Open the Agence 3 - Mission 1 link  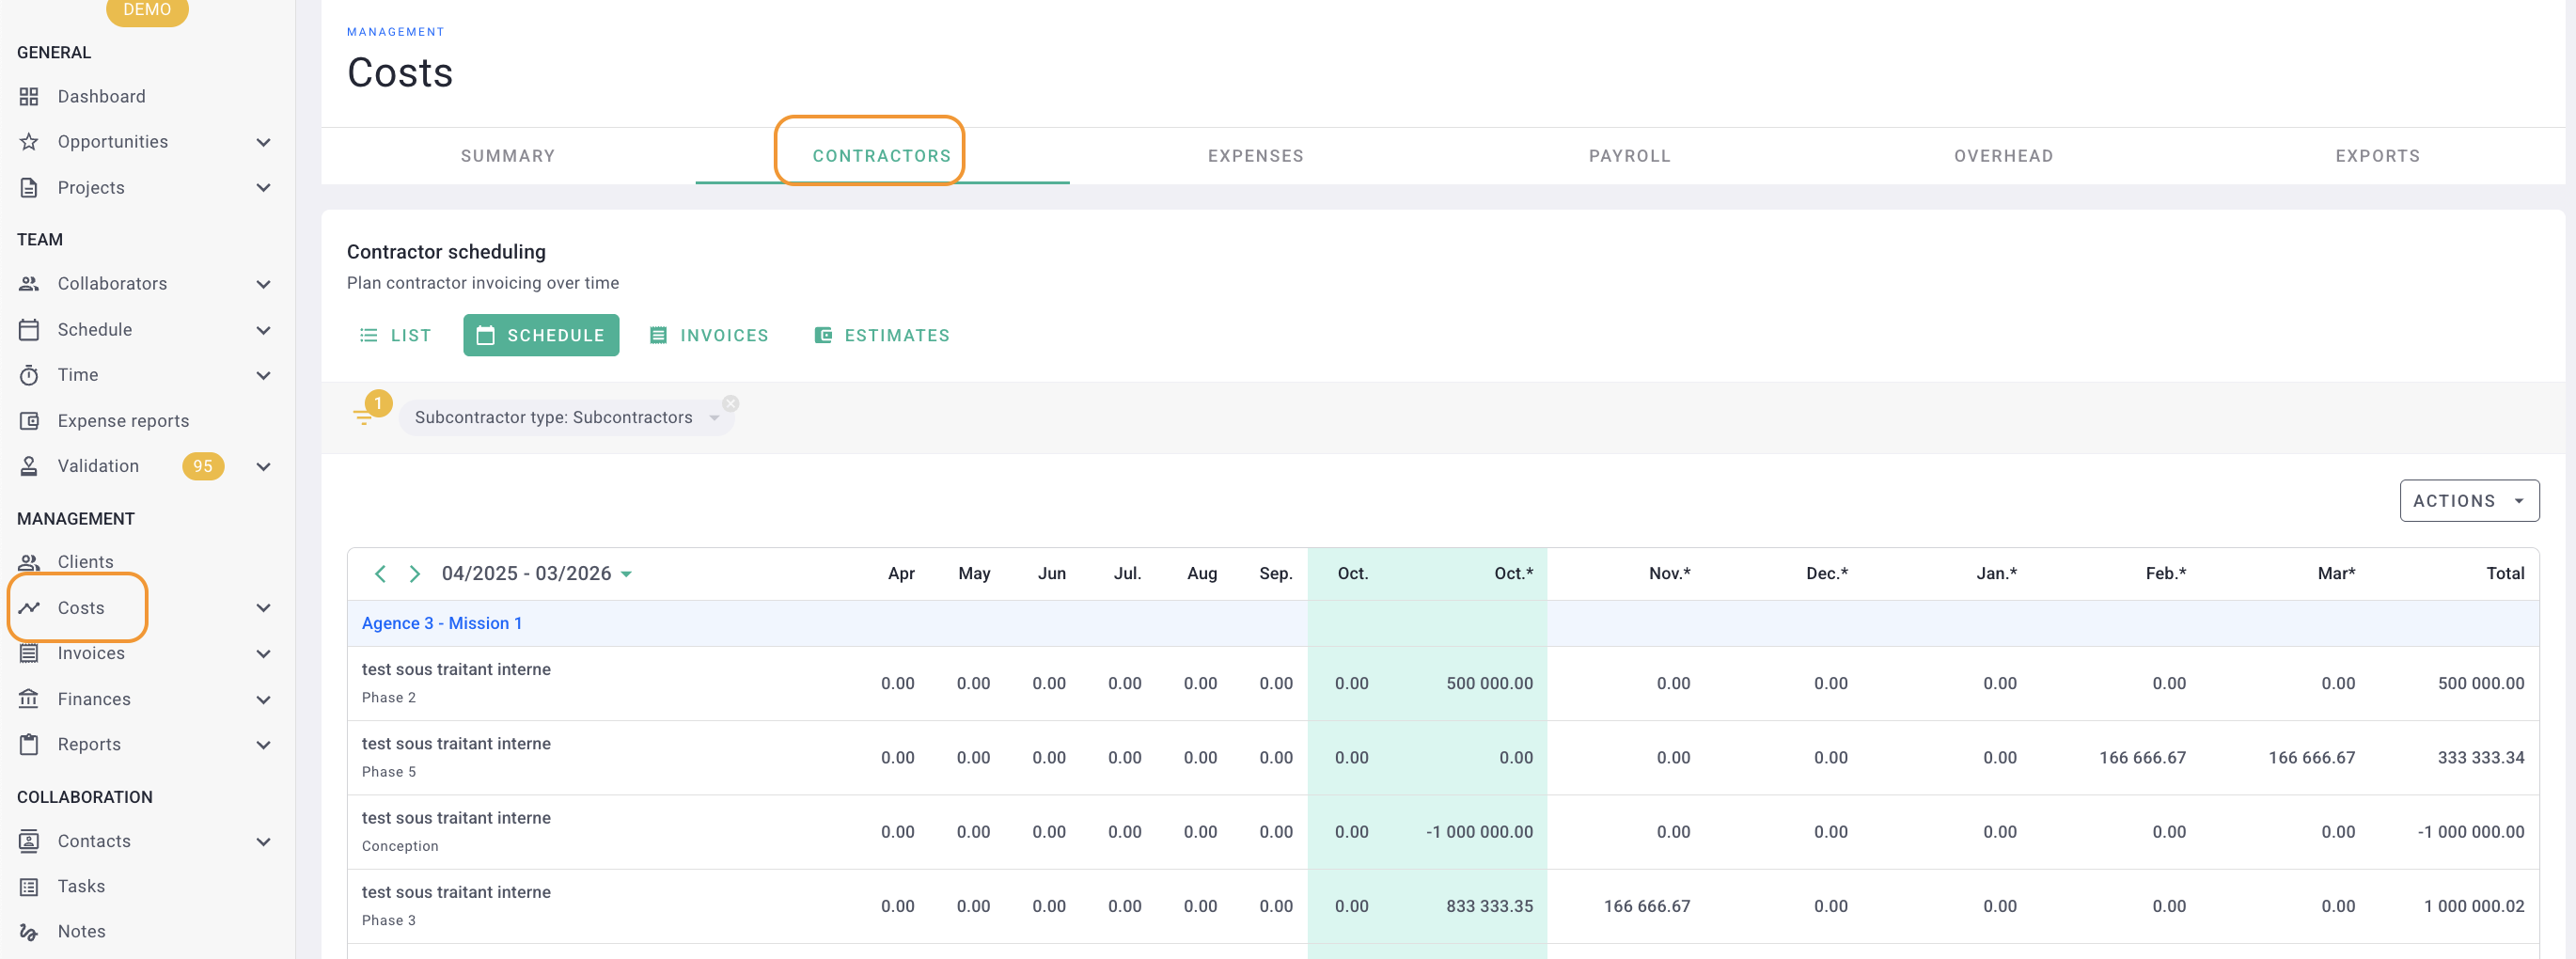(441, 623)
